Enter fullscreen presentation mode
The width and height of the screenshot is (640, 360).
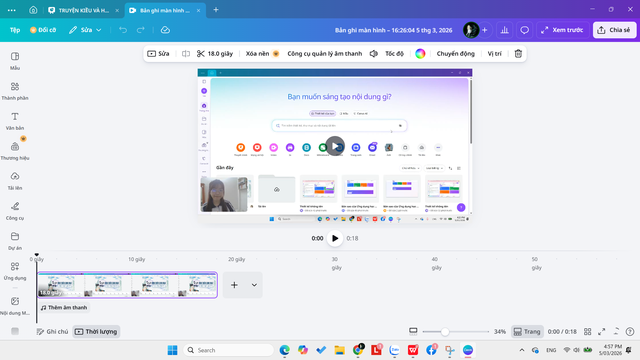coord(602,331)
